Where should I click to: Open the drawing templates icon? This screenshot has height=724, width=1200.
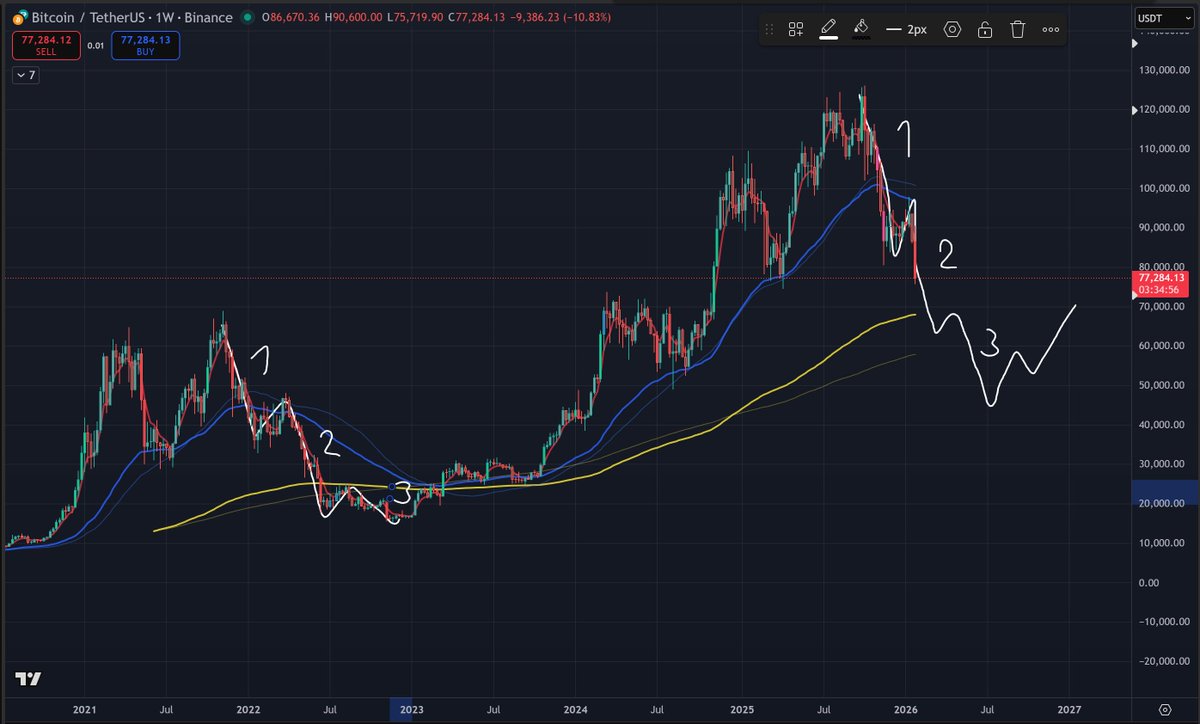(x=796, y=30)
